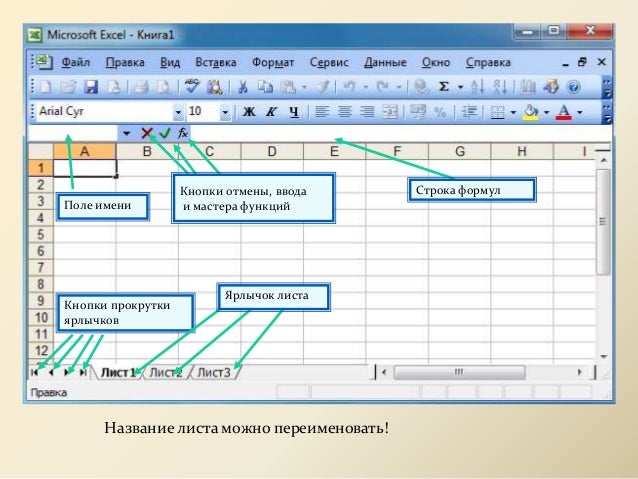Open Help with the question mark icon
The image size is (638, 479).
pos(574,87)
